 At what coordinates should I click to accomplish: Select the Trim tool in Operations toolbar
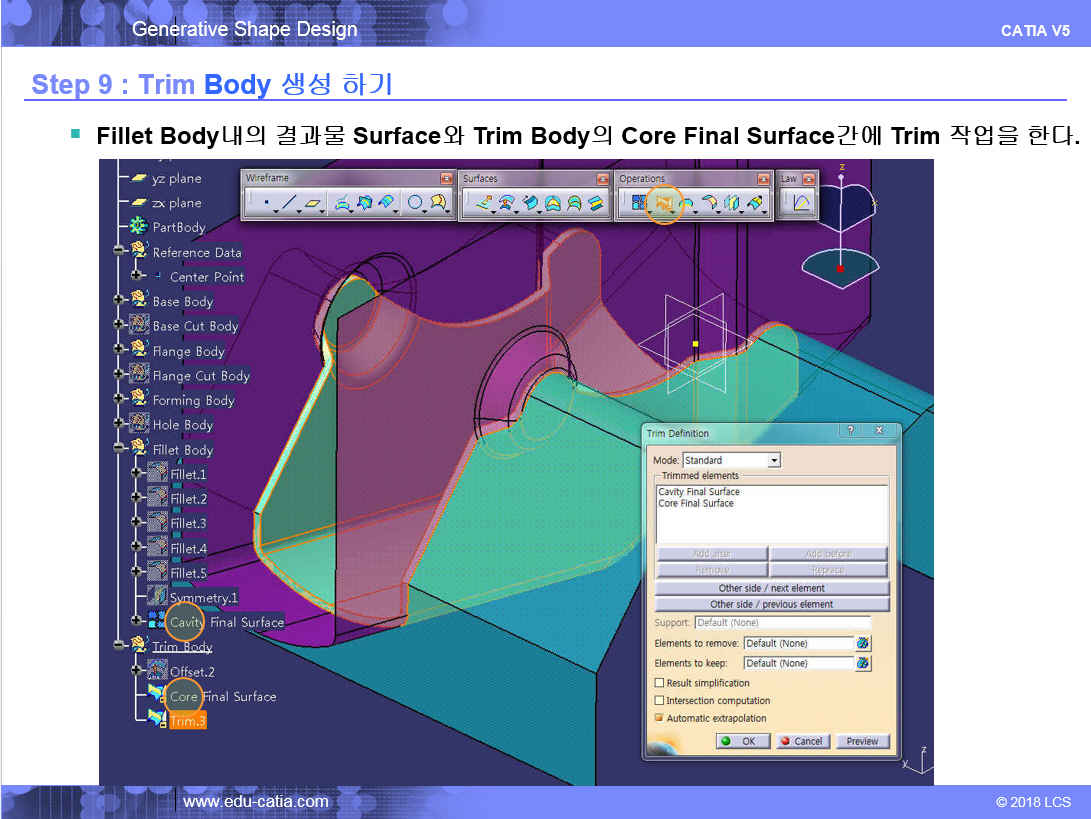point(662,203)
